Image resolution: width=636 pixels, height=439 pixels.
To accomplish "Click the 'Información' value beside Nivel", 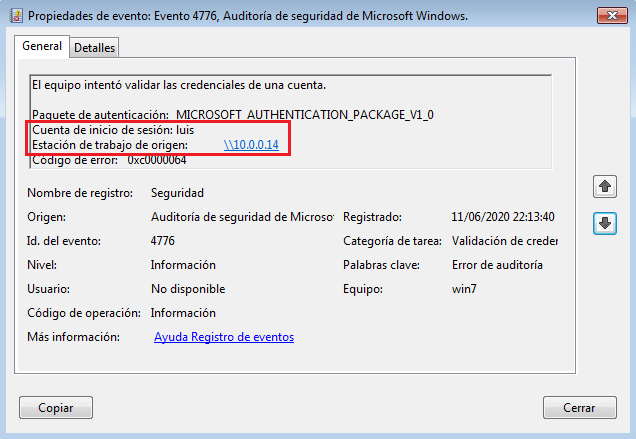I will [x=183, y=265].
